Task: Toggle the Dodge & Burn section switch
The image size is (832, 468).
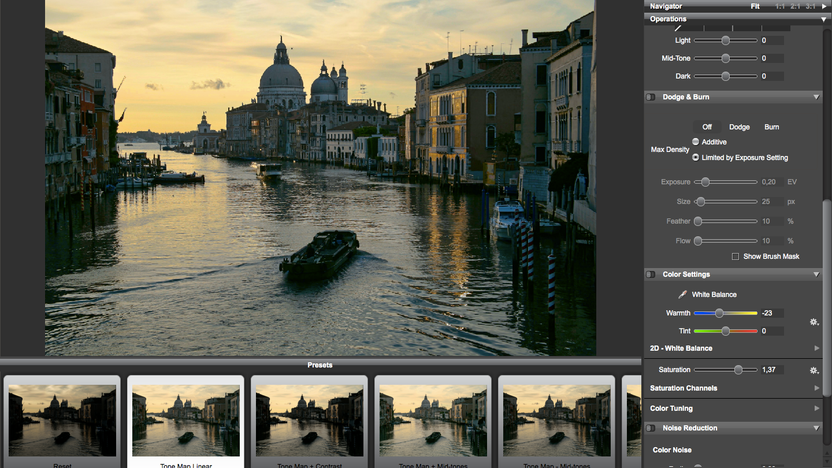Action: [x=651, y=97]
